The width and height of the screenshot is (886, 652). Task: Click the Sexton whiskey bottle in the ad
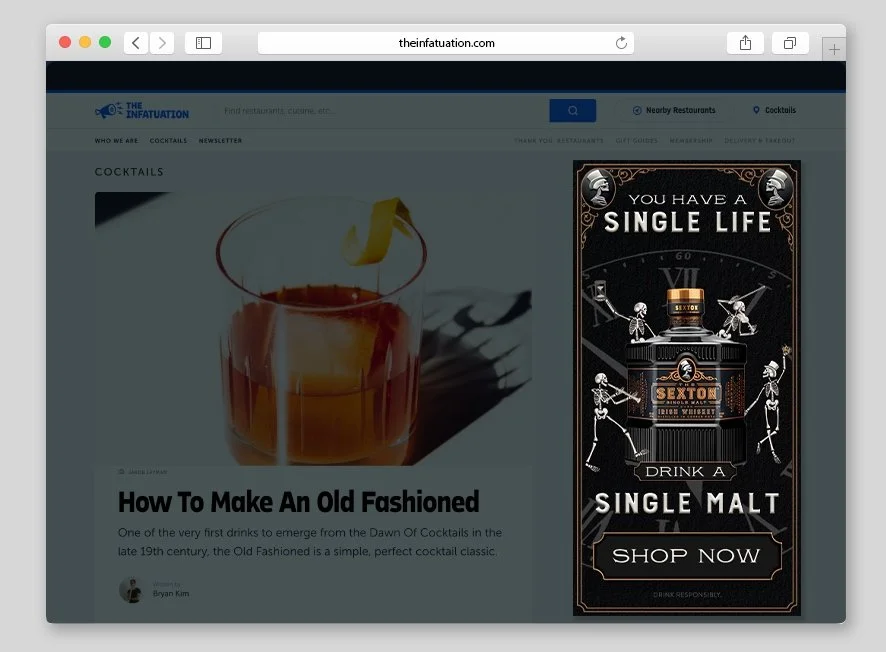click(x=687, y=376)
